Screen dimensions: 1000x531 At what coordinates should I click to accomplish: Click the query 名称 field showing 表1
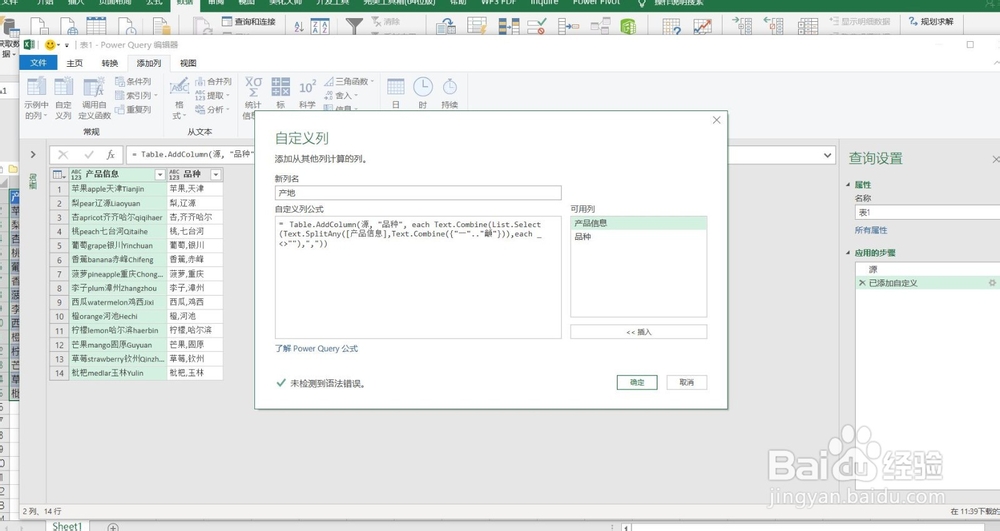pyautogui.click(x=927, y=212)
